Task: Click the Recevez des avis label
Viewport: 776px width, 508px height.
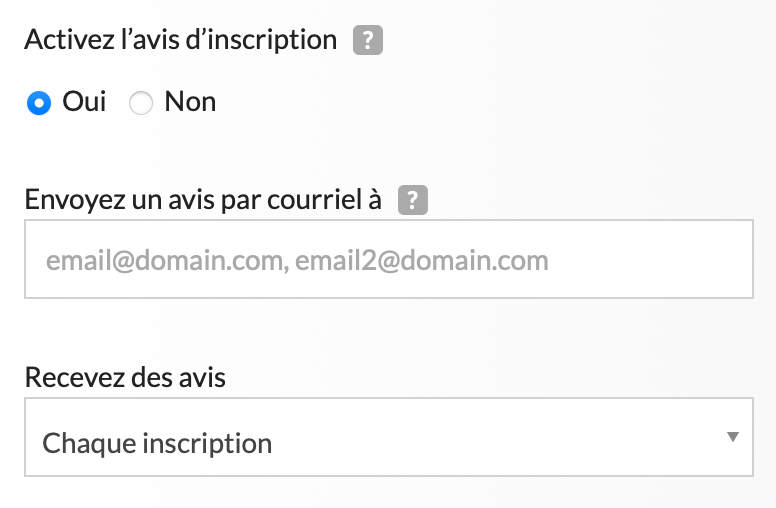Action: tap(125, 378)
